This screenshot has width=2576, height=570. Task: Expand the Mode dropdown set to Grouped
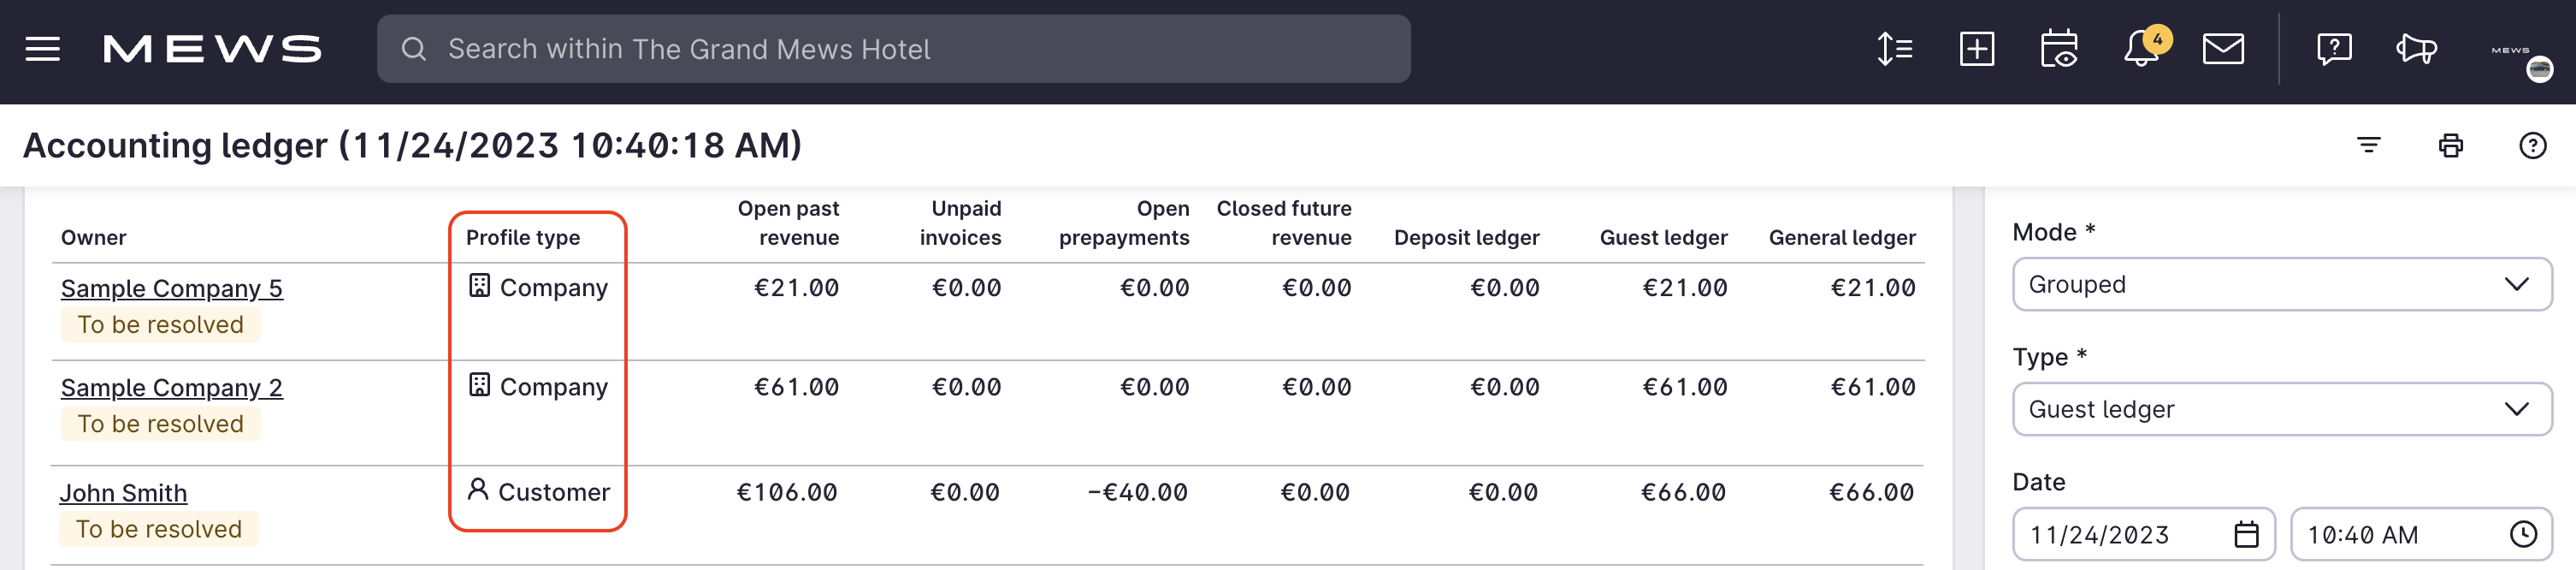click(x=2281, y=285)
